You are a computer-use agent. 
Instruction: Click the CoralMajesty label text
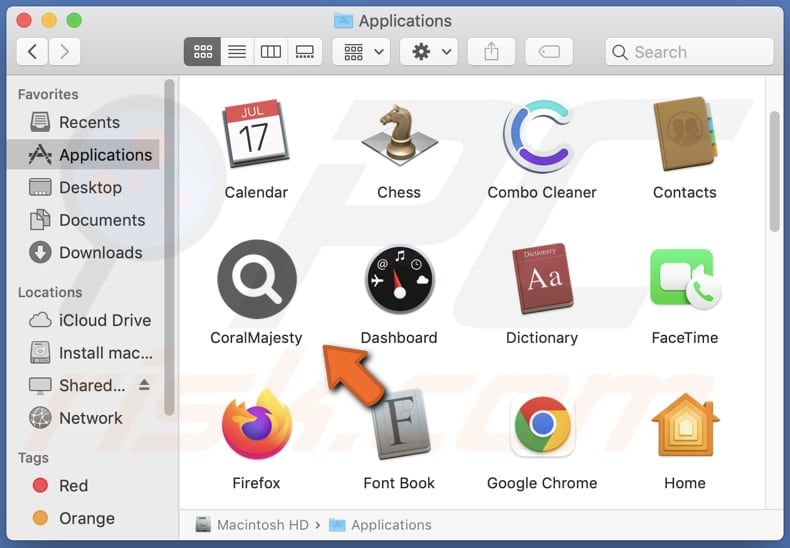(256, 337)
